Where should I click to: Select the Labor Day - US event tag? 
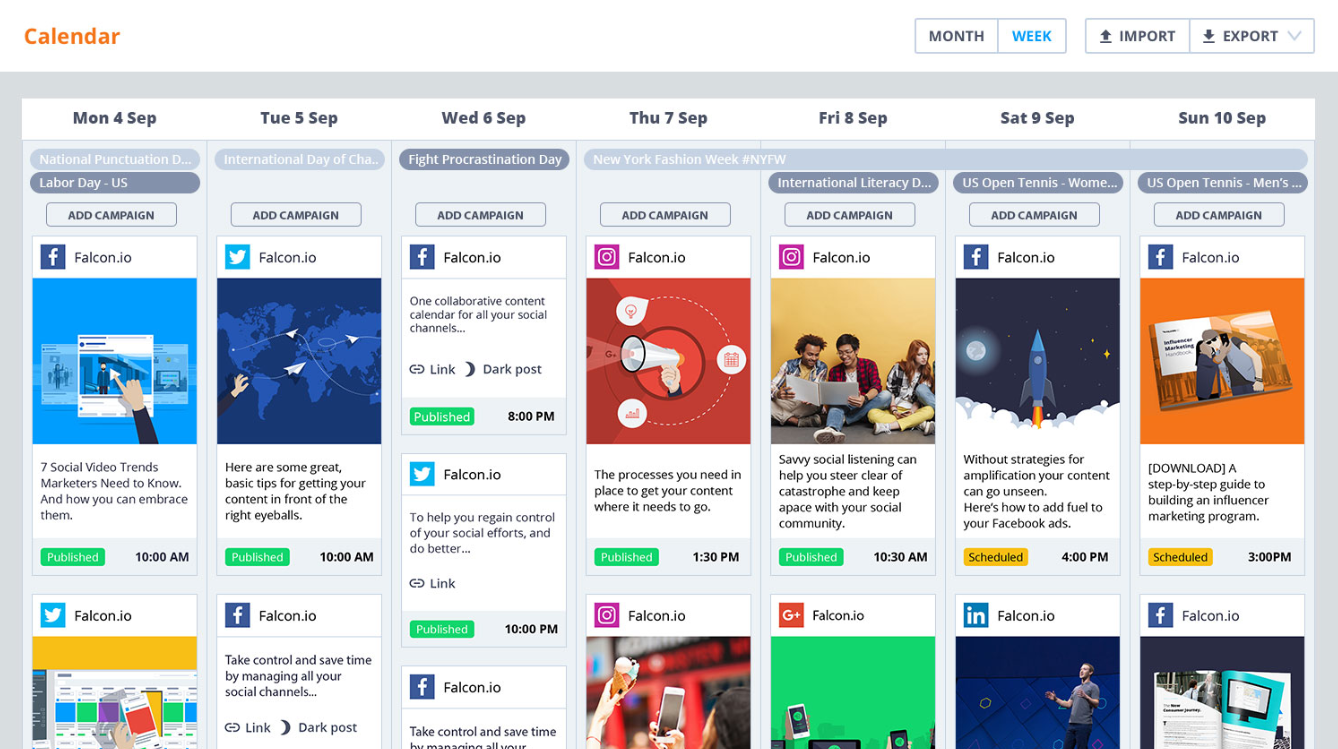click(114, 183)
